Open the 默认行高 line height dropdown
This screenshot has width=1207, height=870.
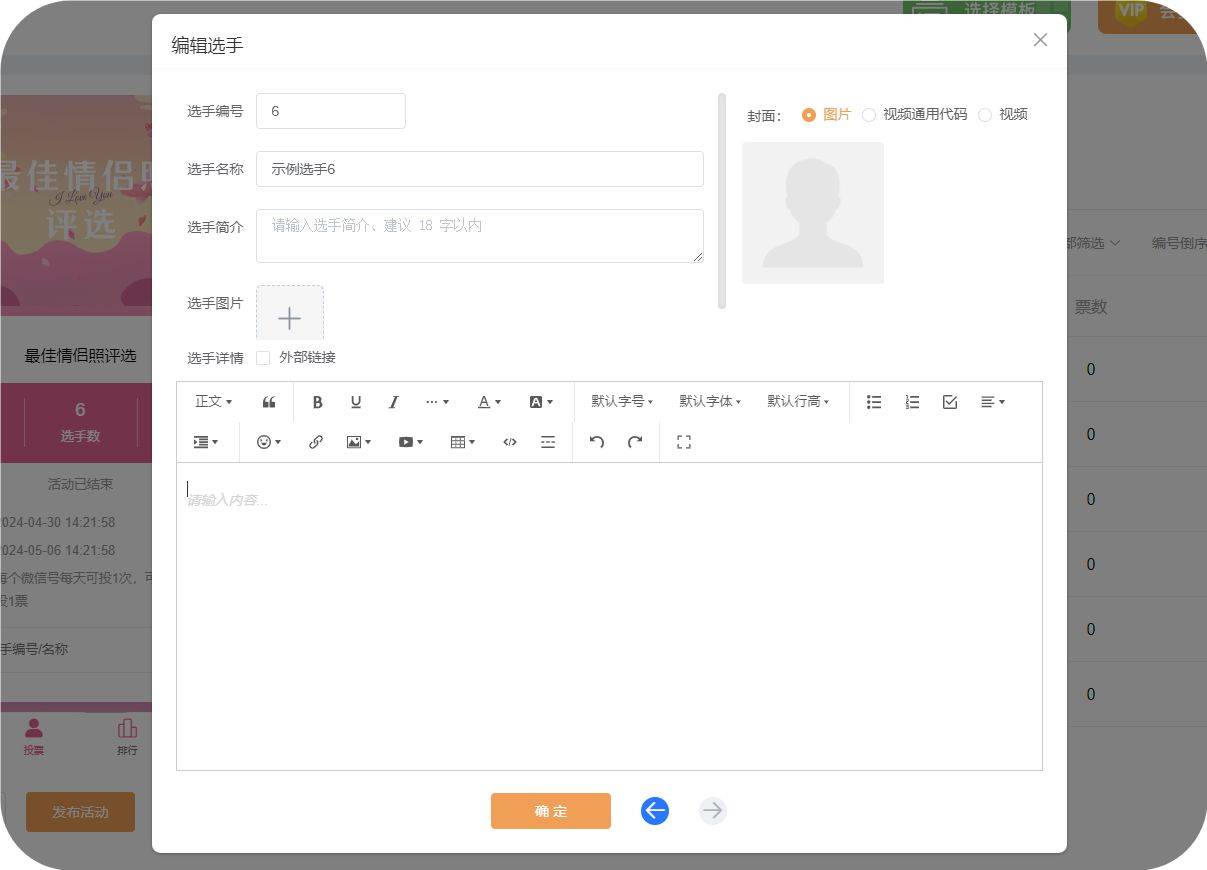(x=798, y=402)
